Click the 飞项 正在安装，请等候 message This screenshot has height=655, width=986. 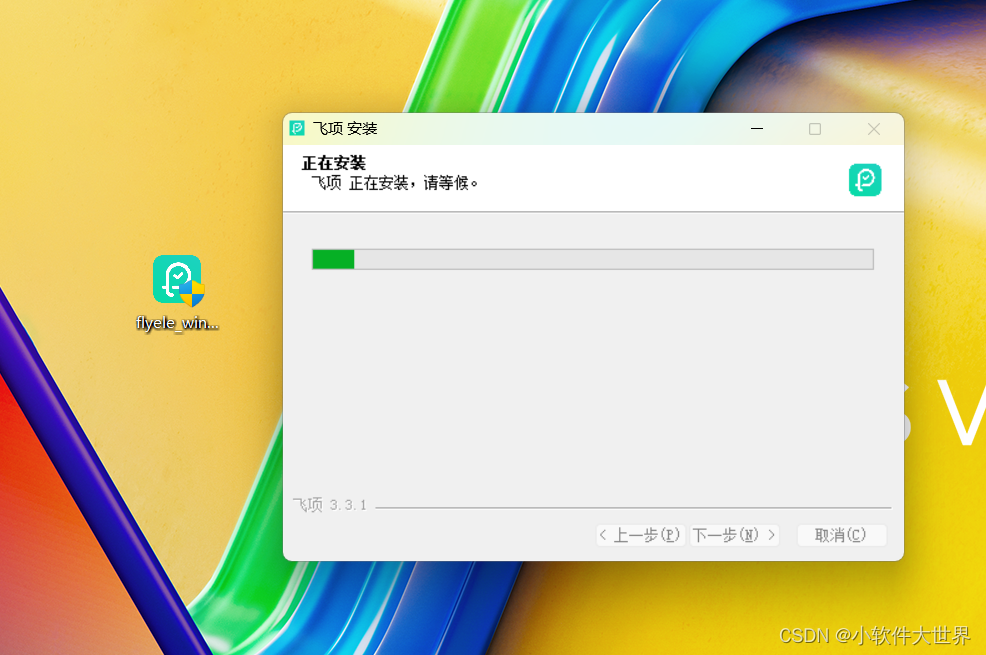[x=394, y=183]
